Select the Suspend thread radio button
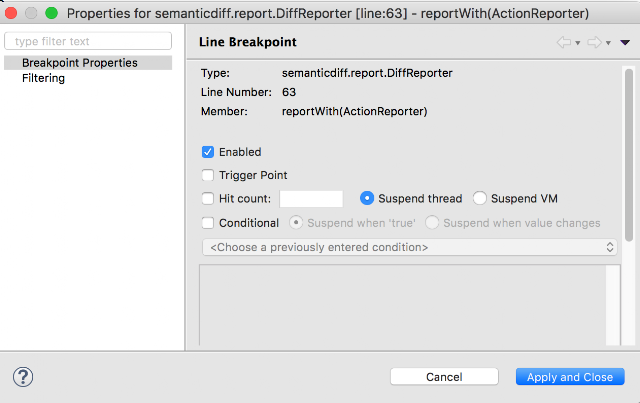The image size is (640, 403). (367, 198)
